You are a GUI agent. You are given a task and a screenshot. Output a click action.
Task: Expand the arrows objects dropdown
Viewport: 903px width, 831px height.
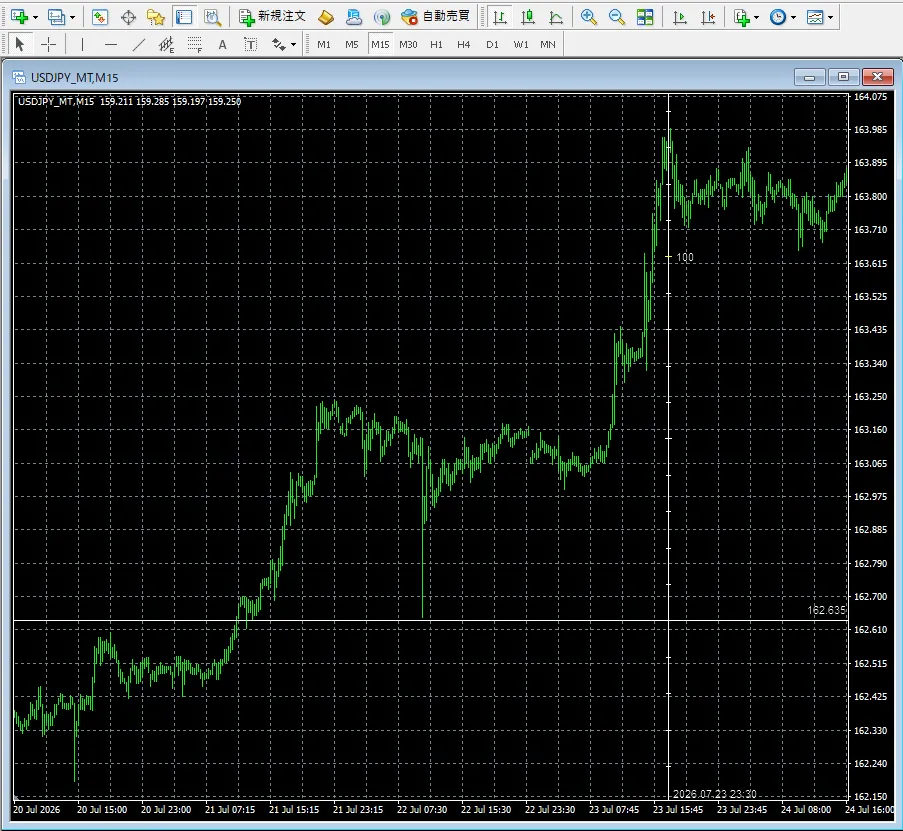294,44
